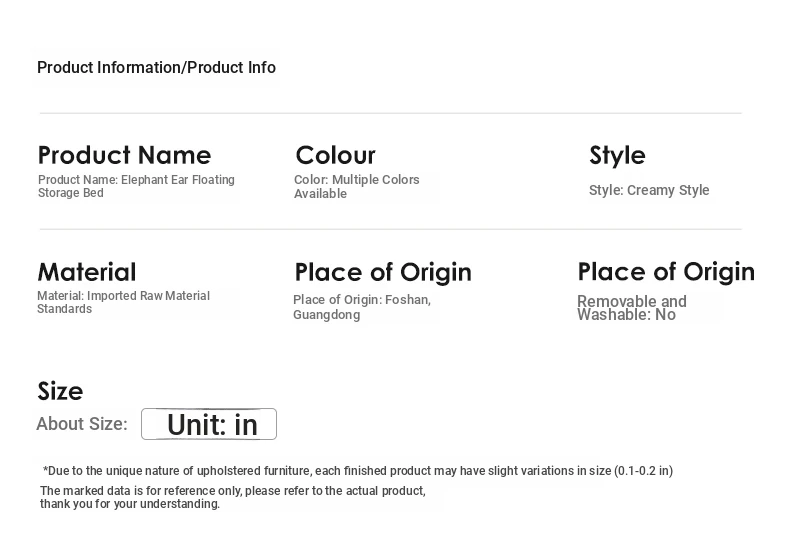Click the divider line below the title
This screenshot has height=552, width=790.
coord(390,113)
